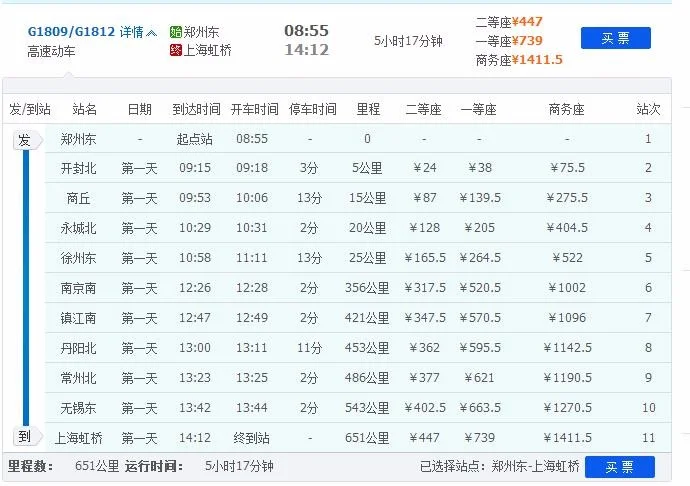
Task: Click the 停车时间 column header
Action: [312, 109]
